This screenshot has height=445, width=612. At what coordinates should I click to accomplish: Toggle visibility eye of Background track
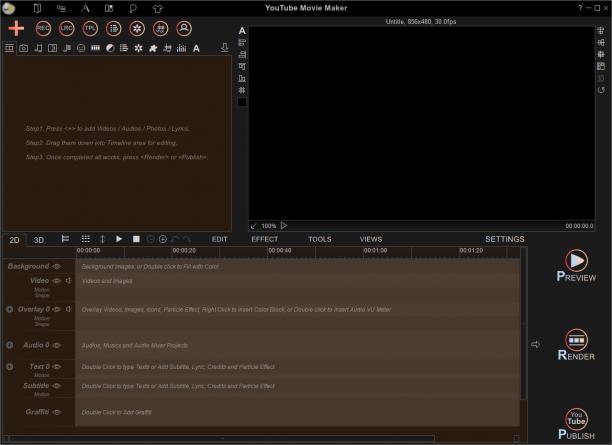tap(57, 266)
